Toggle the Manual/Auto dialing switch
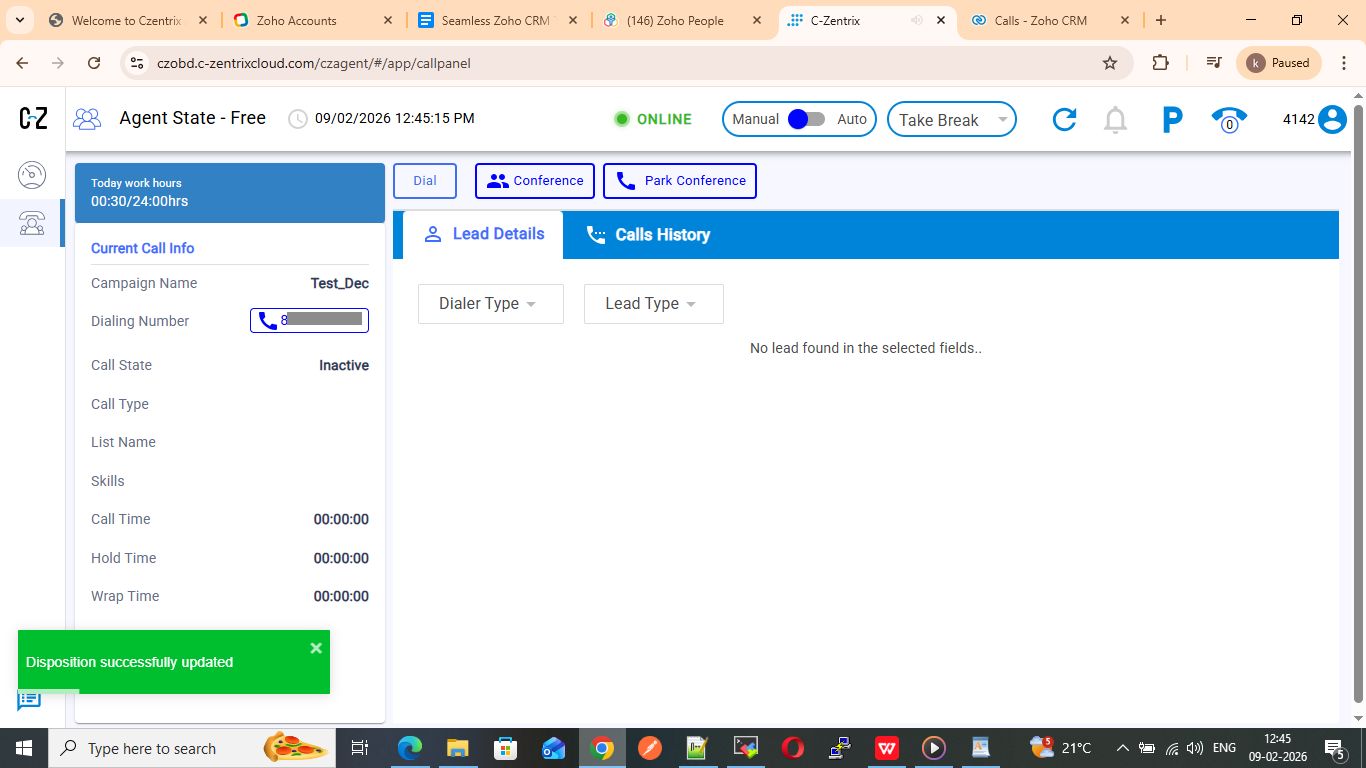 [x=806, y=119]
